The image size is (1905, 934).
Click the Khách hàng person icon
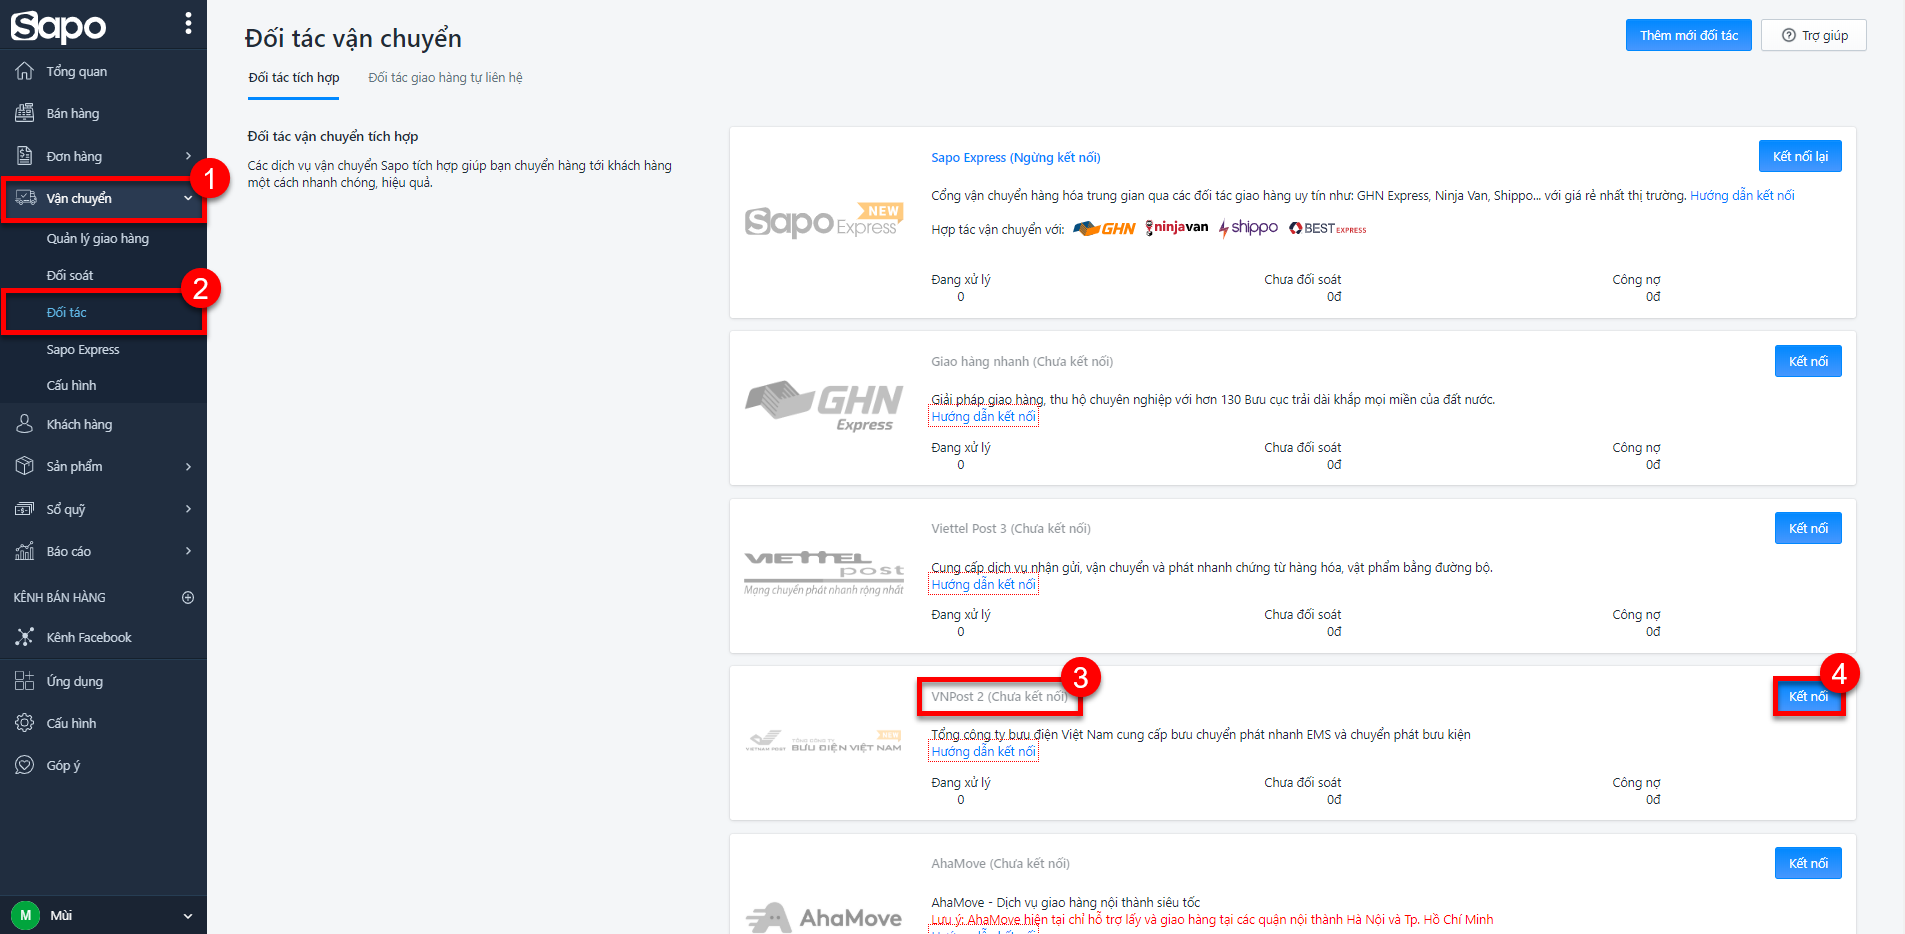pyautogui.click(x=25, y=424)
